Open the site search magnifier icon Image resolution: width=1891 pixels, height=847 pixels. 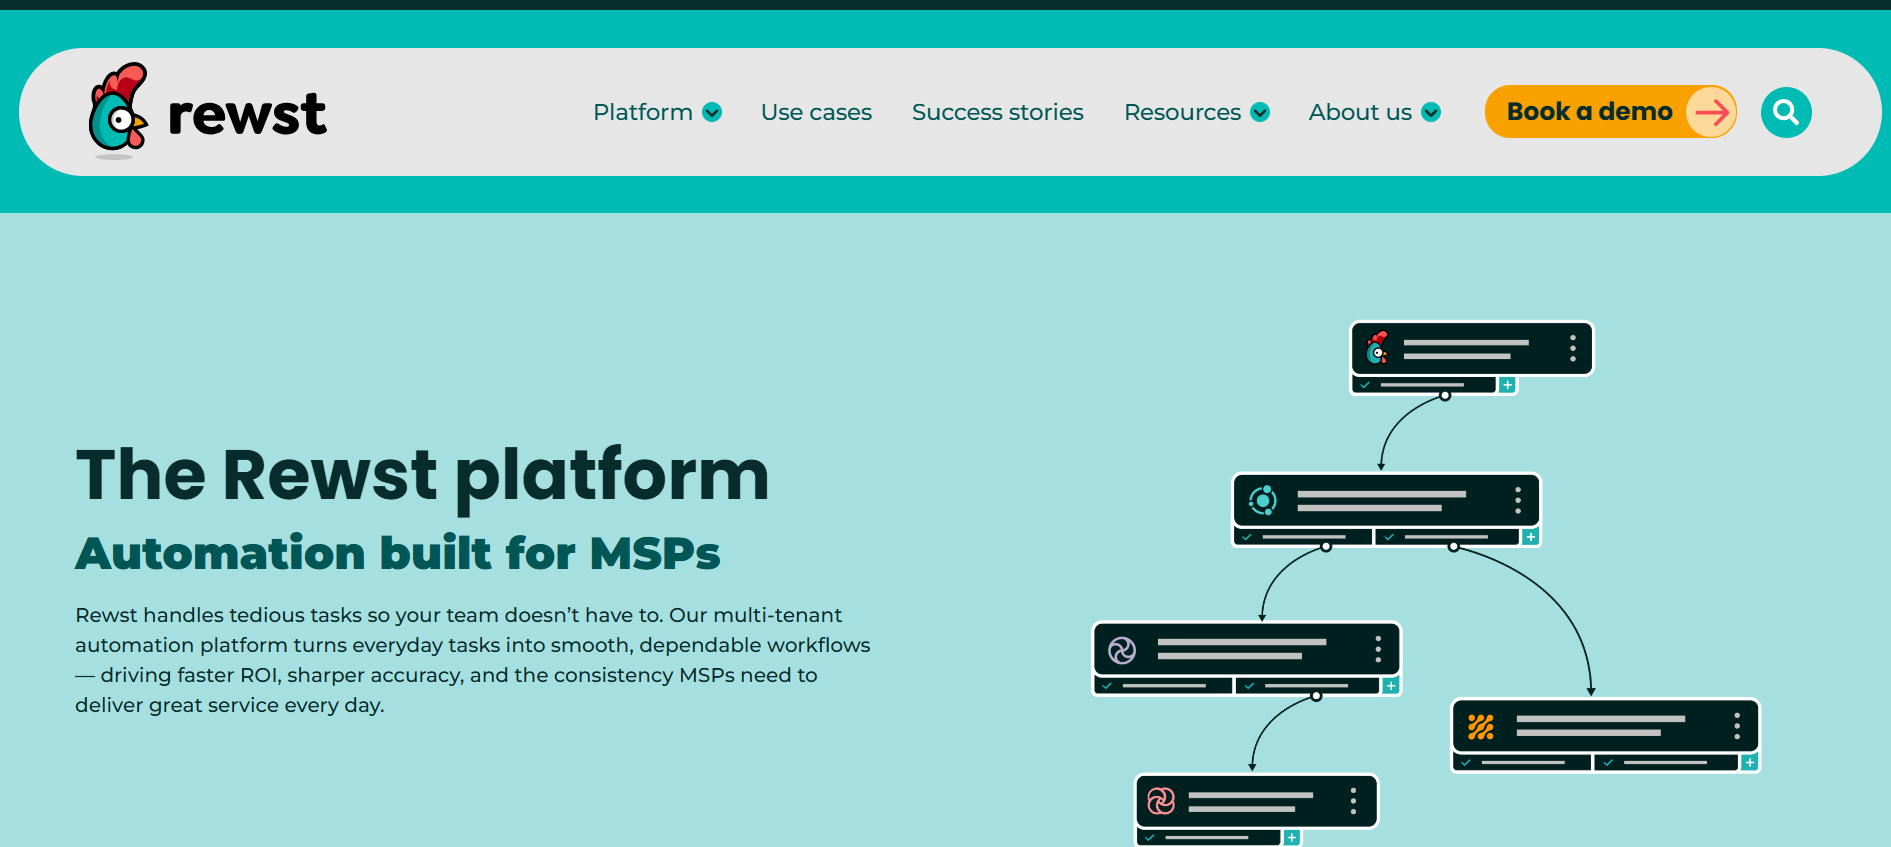pos(1786,112)
